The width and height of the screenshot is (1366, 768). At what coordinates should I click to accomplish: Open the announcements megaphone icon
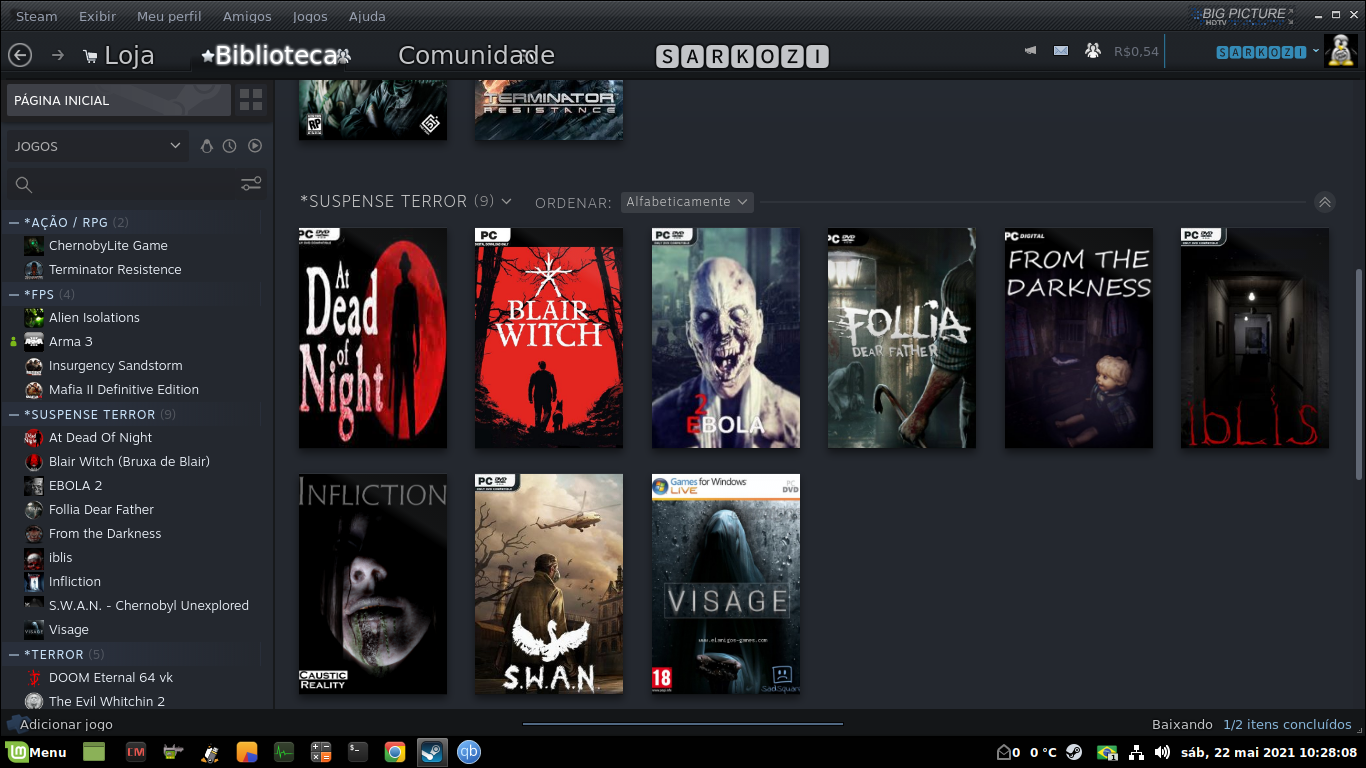[x=1030, y=51]
